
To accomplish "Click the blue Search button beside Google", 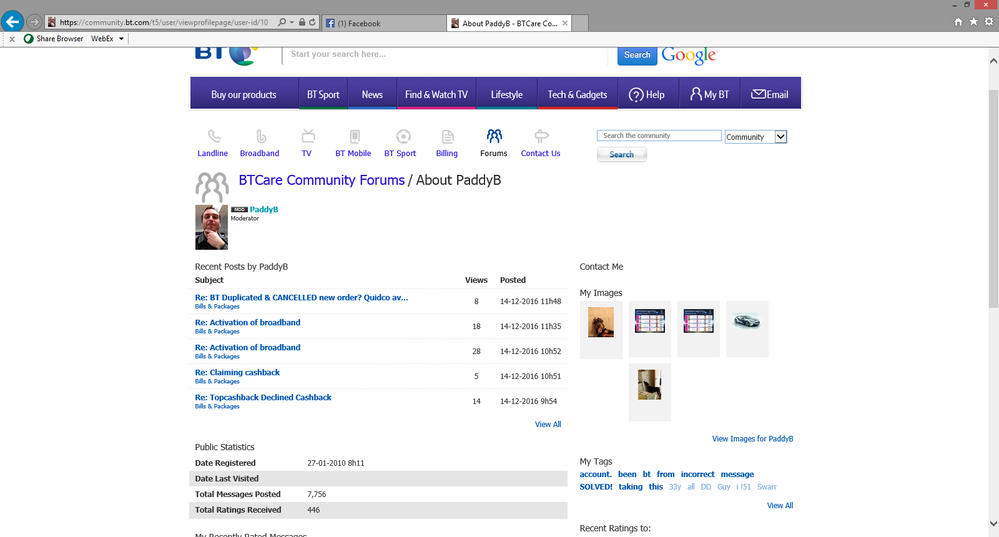I will point(637,55).
